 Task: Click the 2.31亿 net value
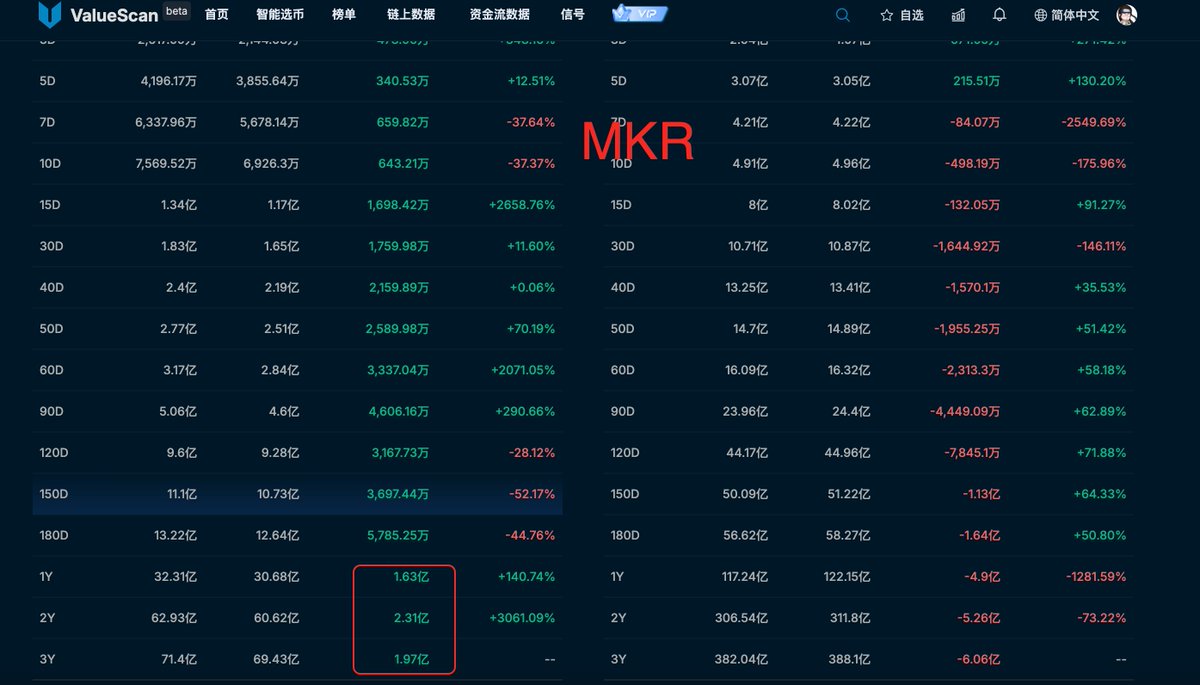click(x=412, y=618)
